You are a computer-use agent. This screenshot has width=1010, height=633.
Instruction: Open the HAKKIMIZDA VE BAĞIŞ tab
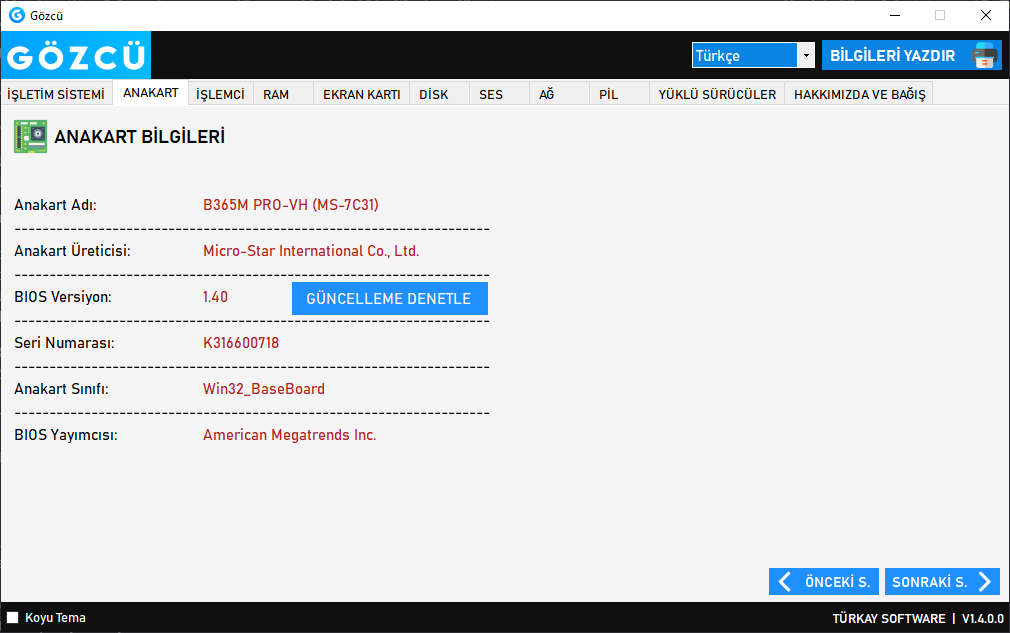click(859, 94)
